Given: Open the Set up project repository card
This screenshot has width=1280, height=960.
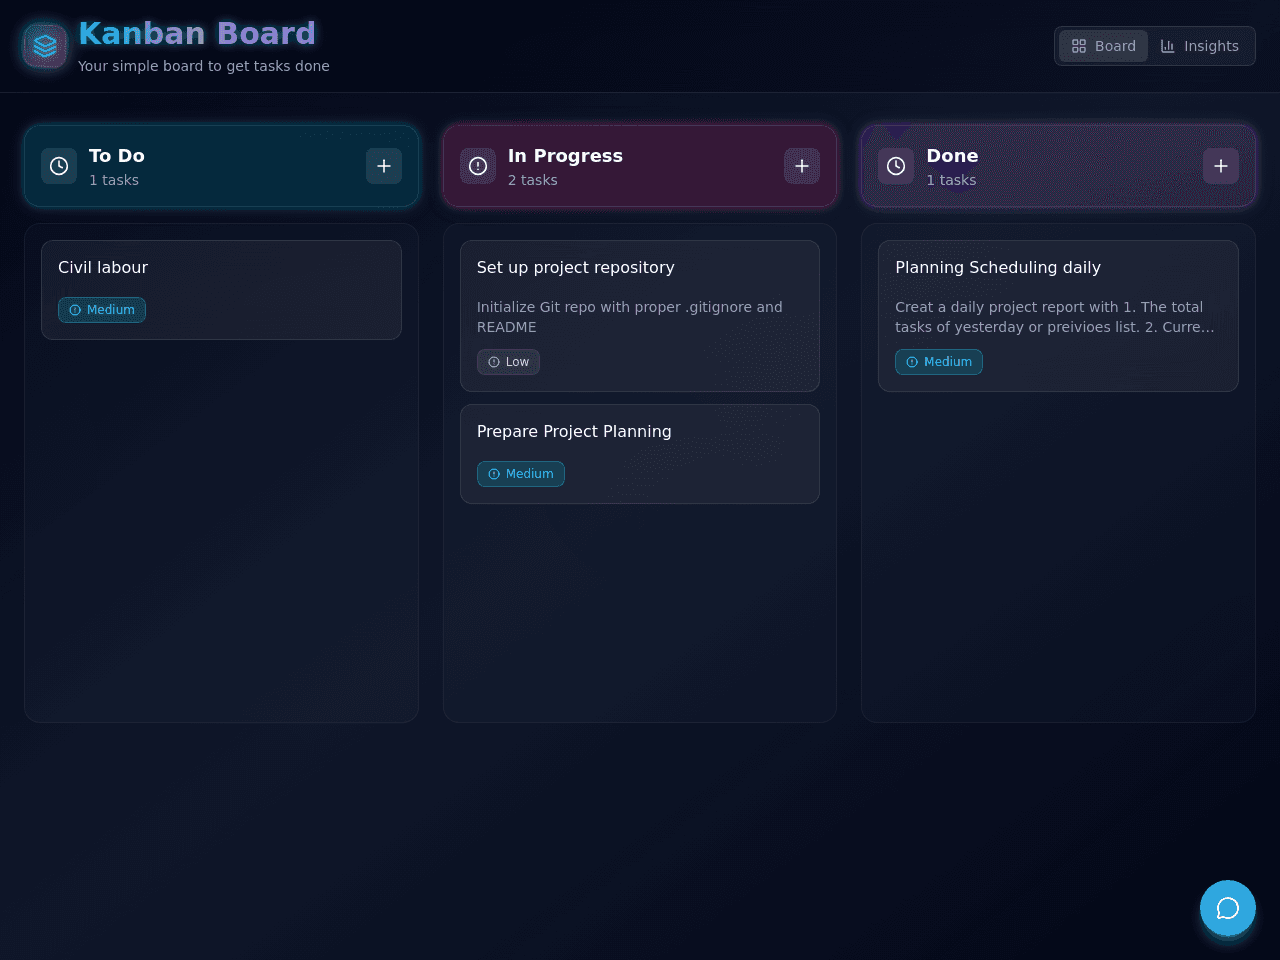Looking at the screenshot, I should tap(640, 316).
